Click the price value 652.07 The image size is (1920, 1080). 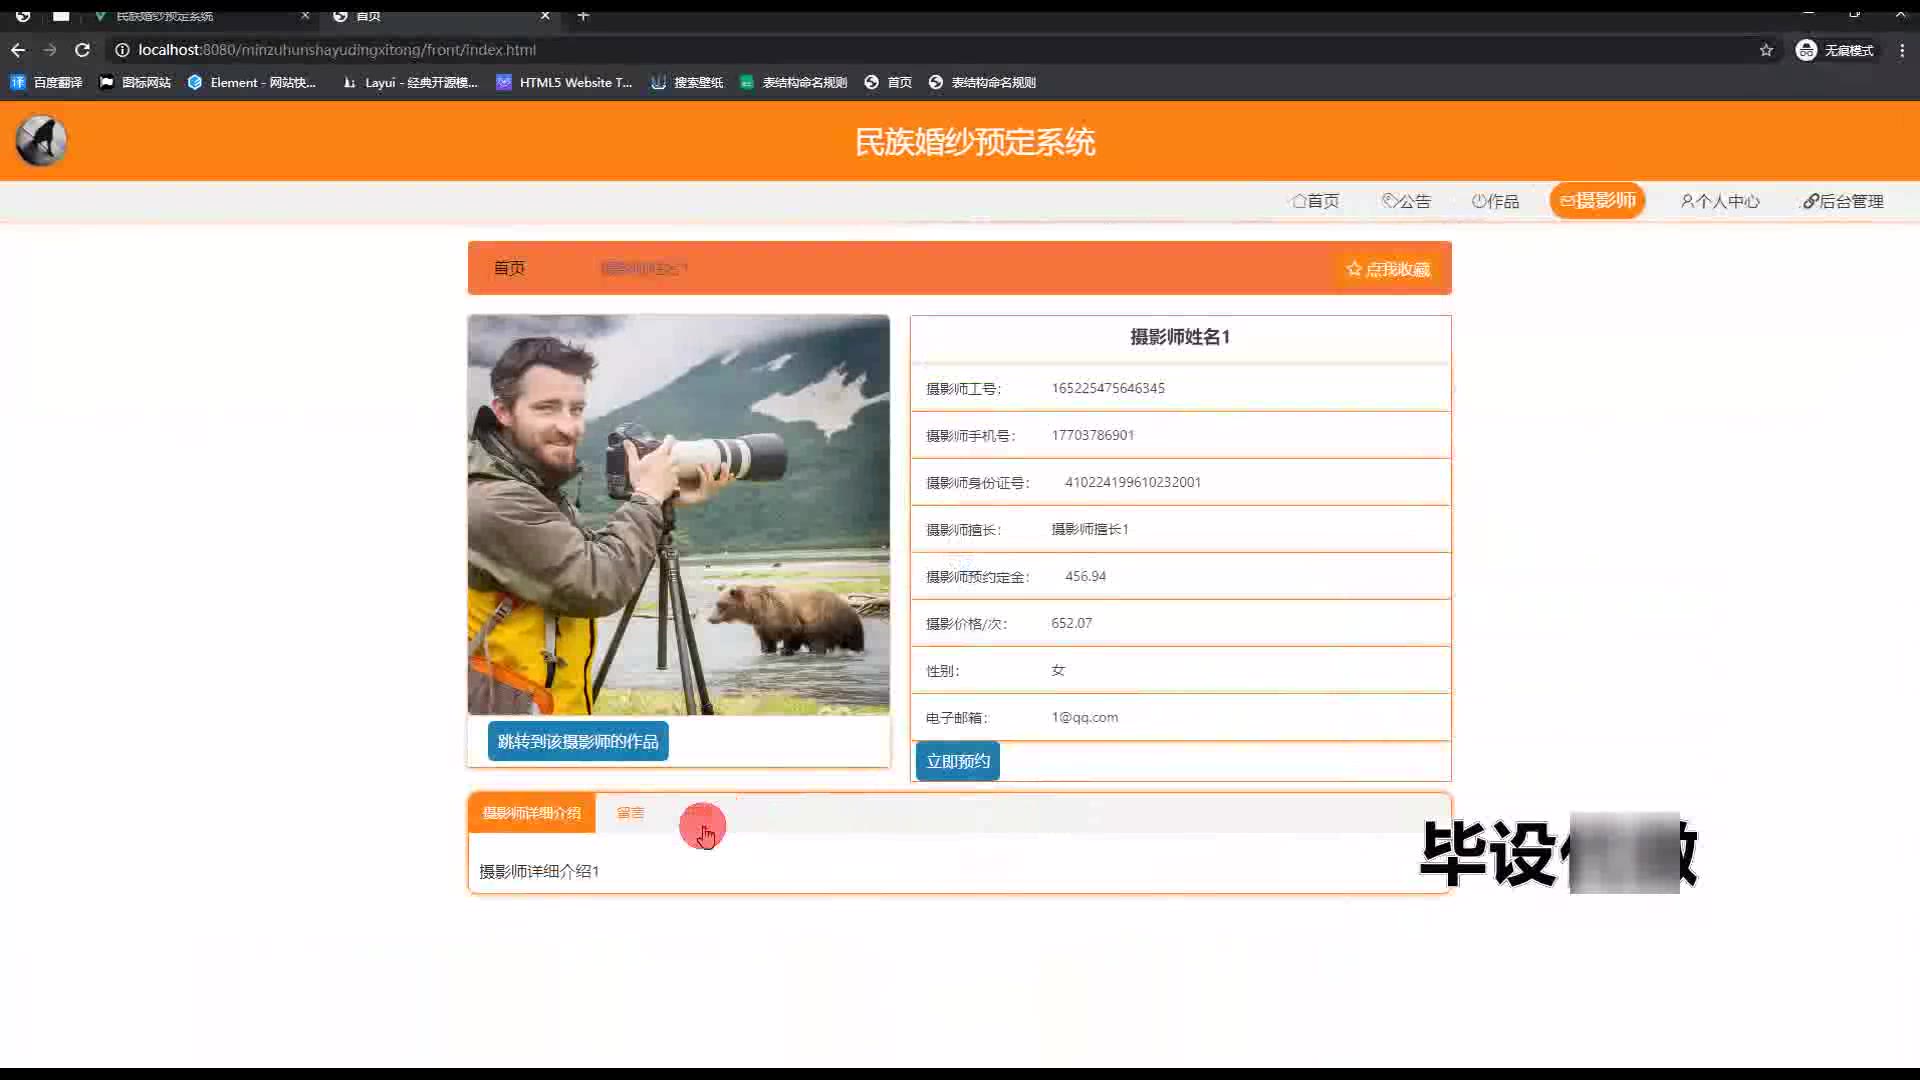click(x=1071, y=623)
